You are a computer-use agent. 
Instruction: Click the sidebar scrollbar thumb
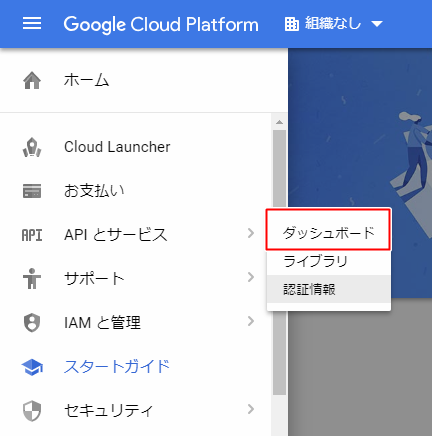tap(279, 263)
